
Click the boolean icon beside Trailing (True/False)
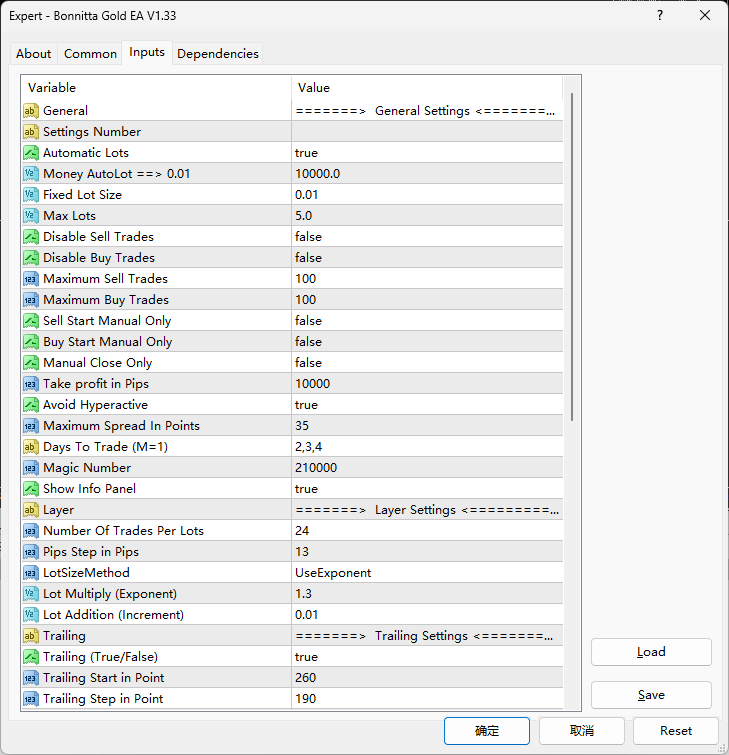(31, 657)
